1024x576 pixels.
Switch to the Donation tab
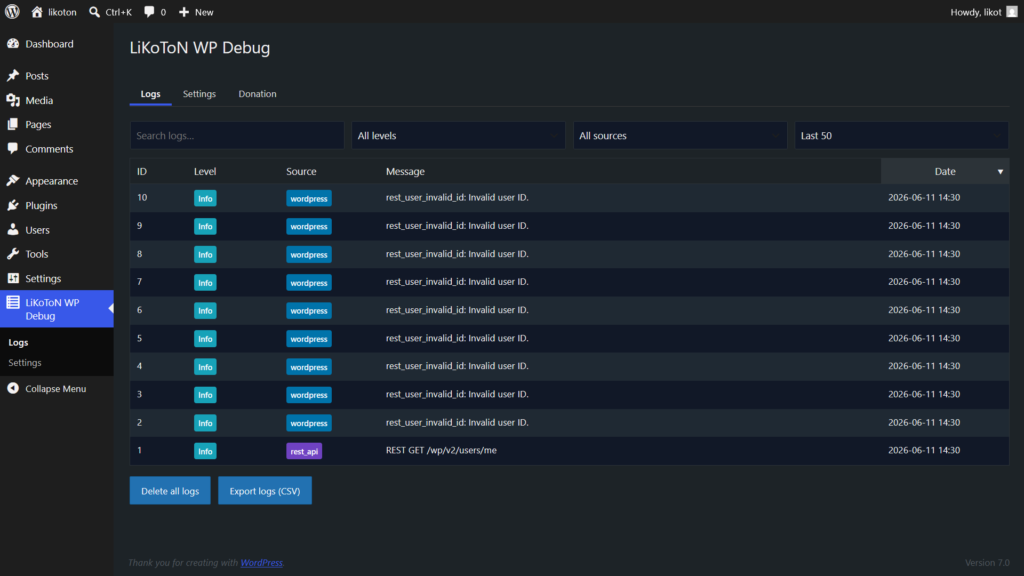tap(257, 94)
